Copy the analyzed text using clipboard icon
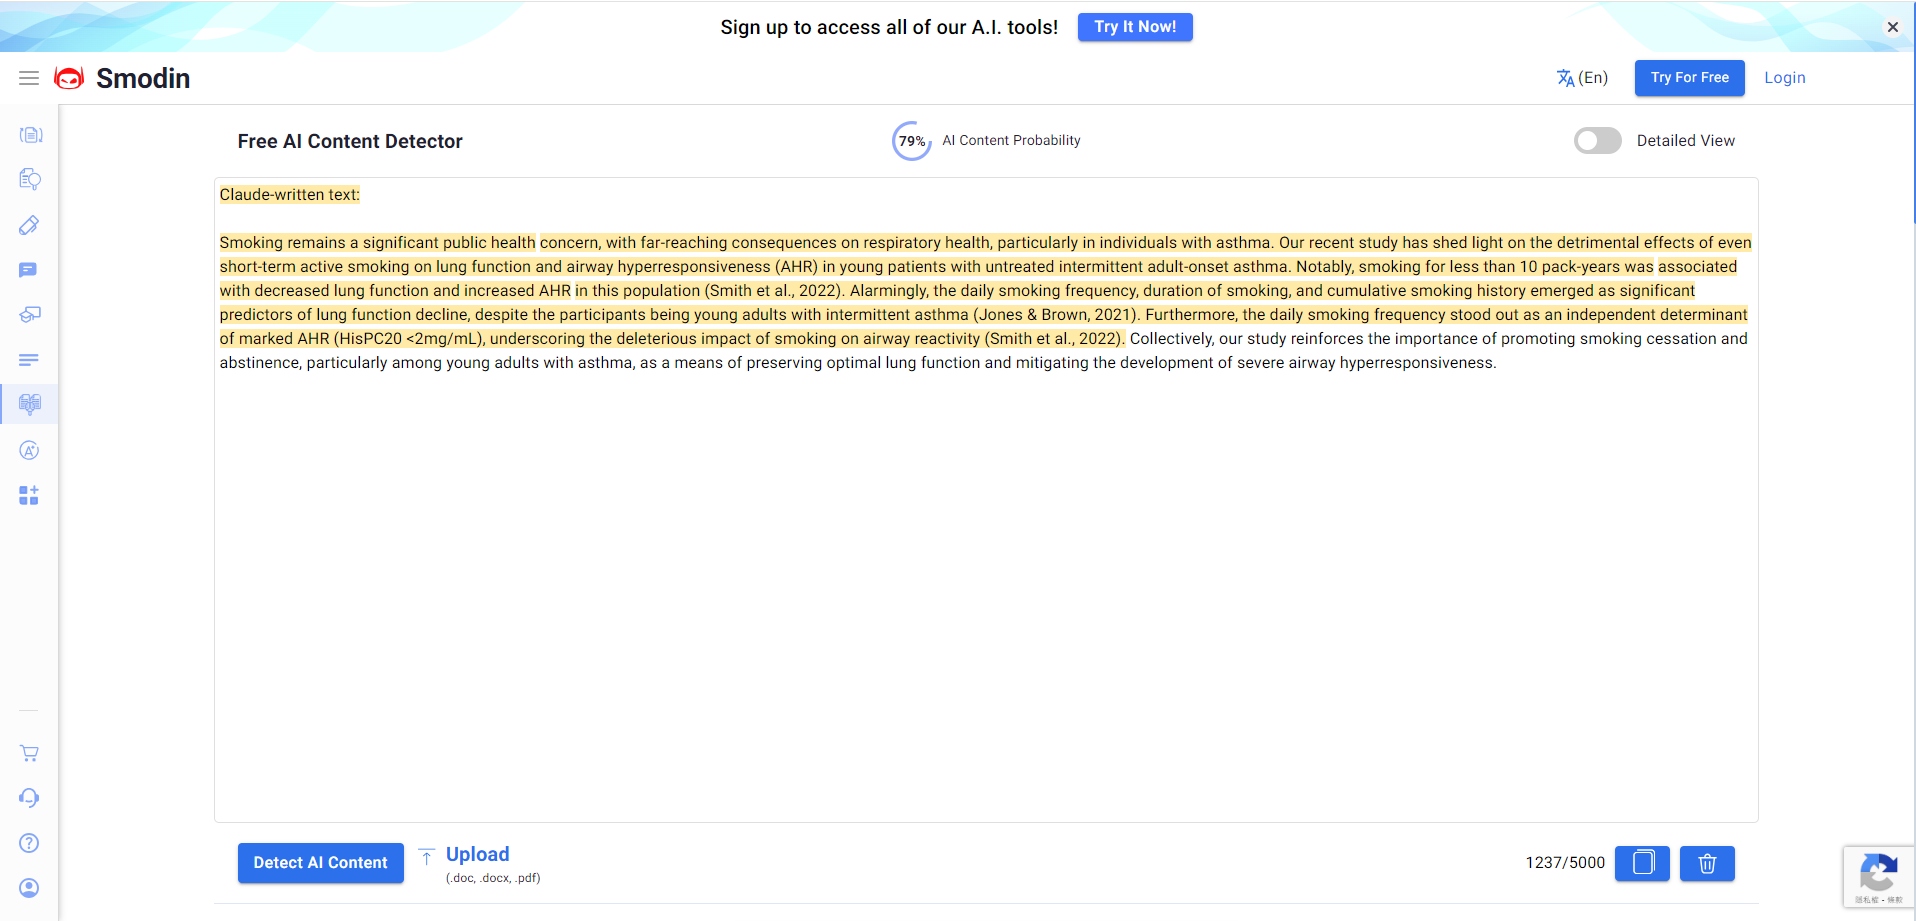Screen dimensions: 1916x921 (1642, 863)
